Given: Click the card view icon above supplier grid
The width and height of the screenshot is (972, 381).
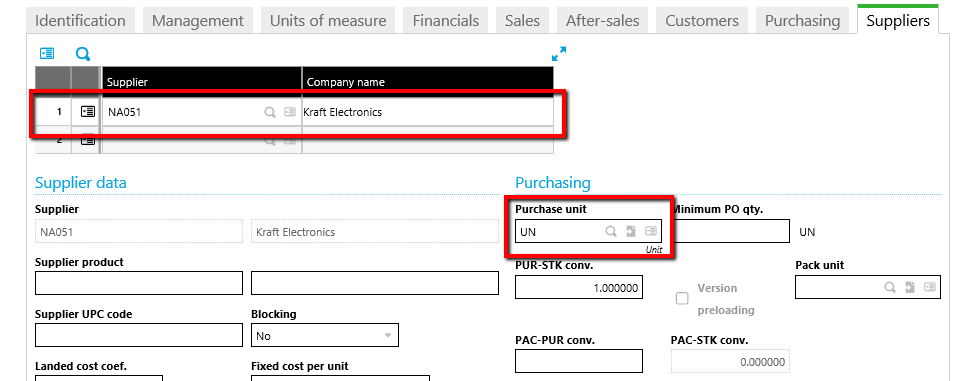Looking at the screenshot, I should [47, 54].
